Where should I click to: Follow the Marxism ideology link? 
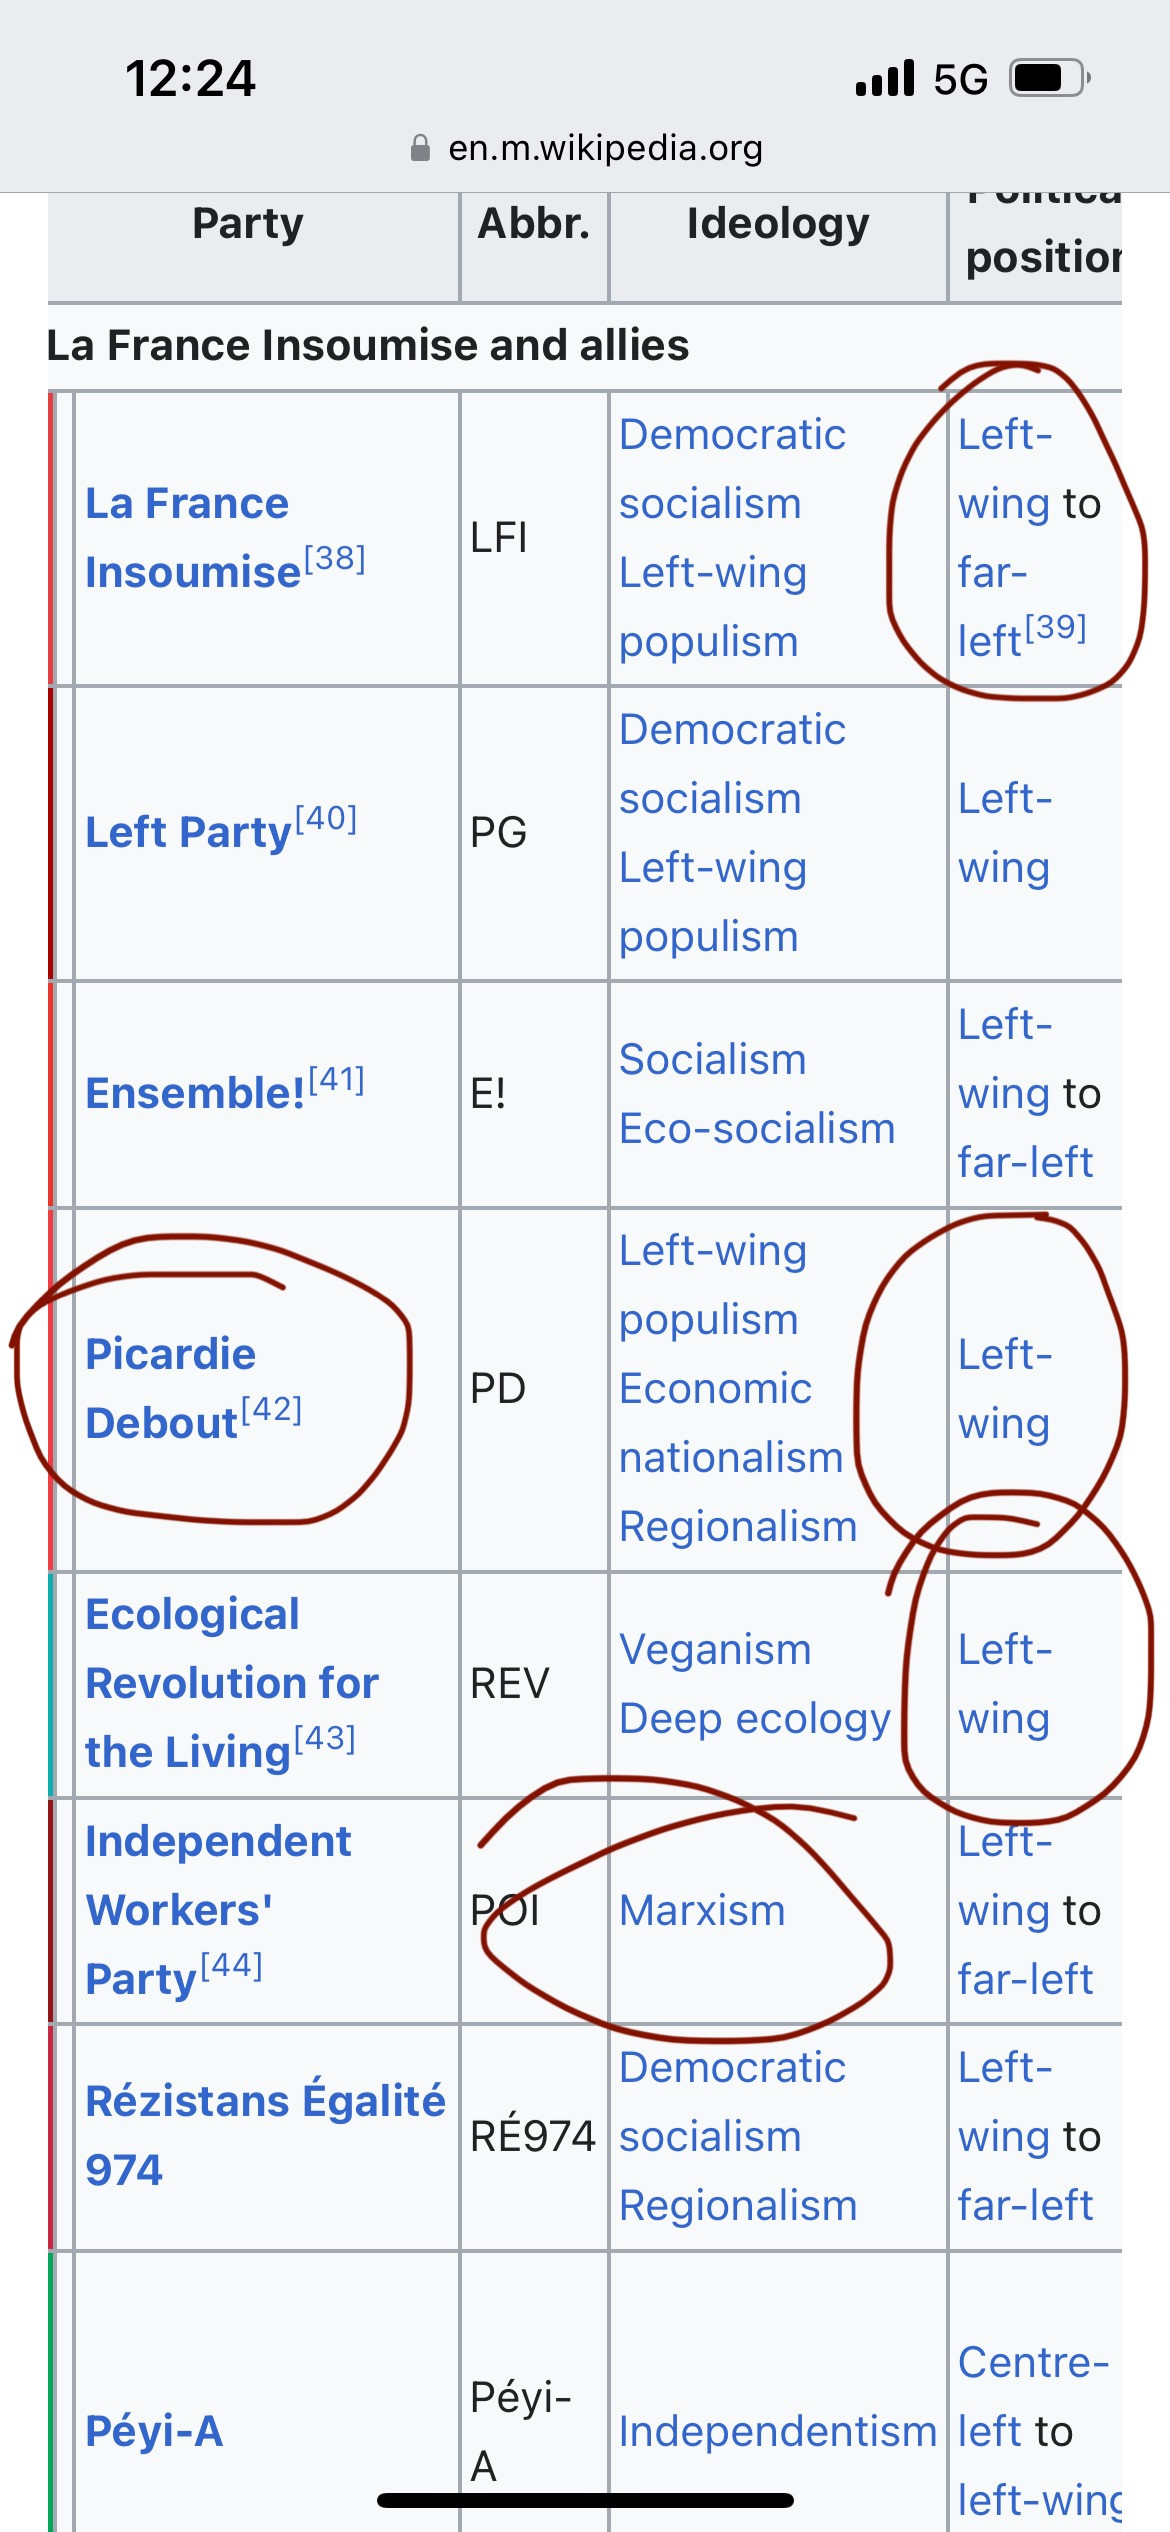tap(702, 1910)
